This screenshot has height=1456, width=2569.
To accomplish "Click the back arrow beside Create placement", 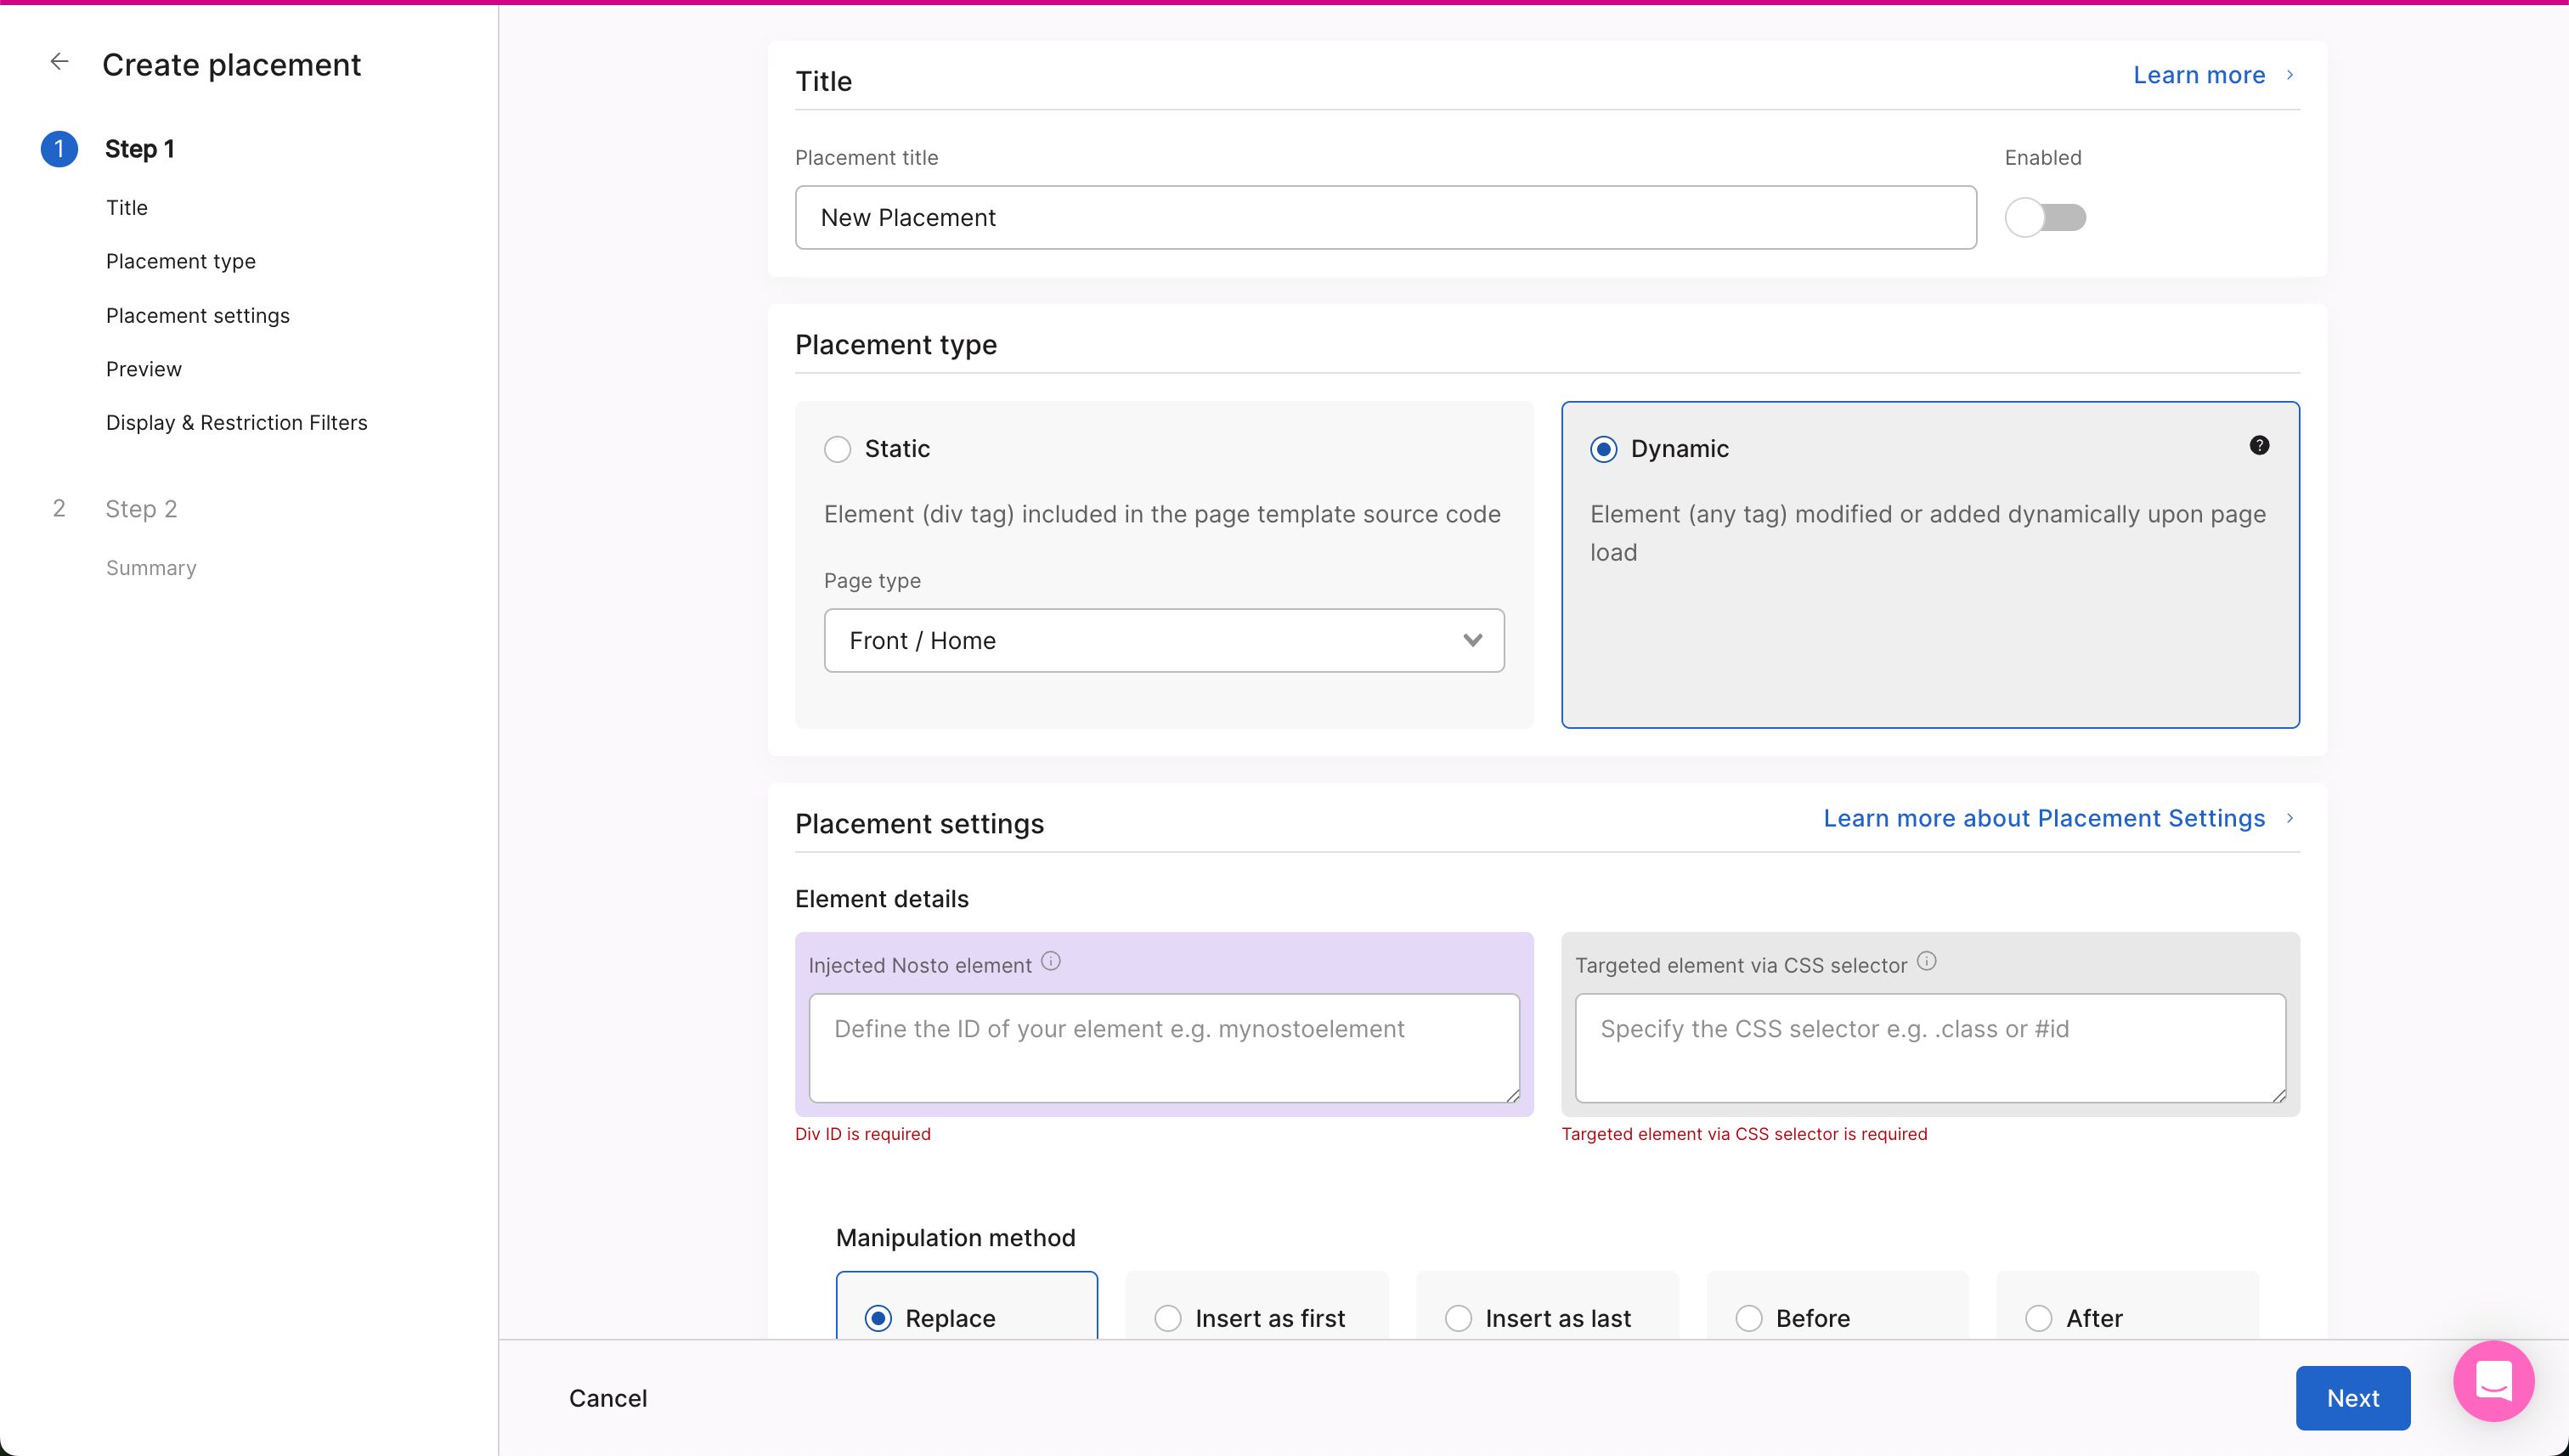I will pyautogui.click(x=59, y=62).
